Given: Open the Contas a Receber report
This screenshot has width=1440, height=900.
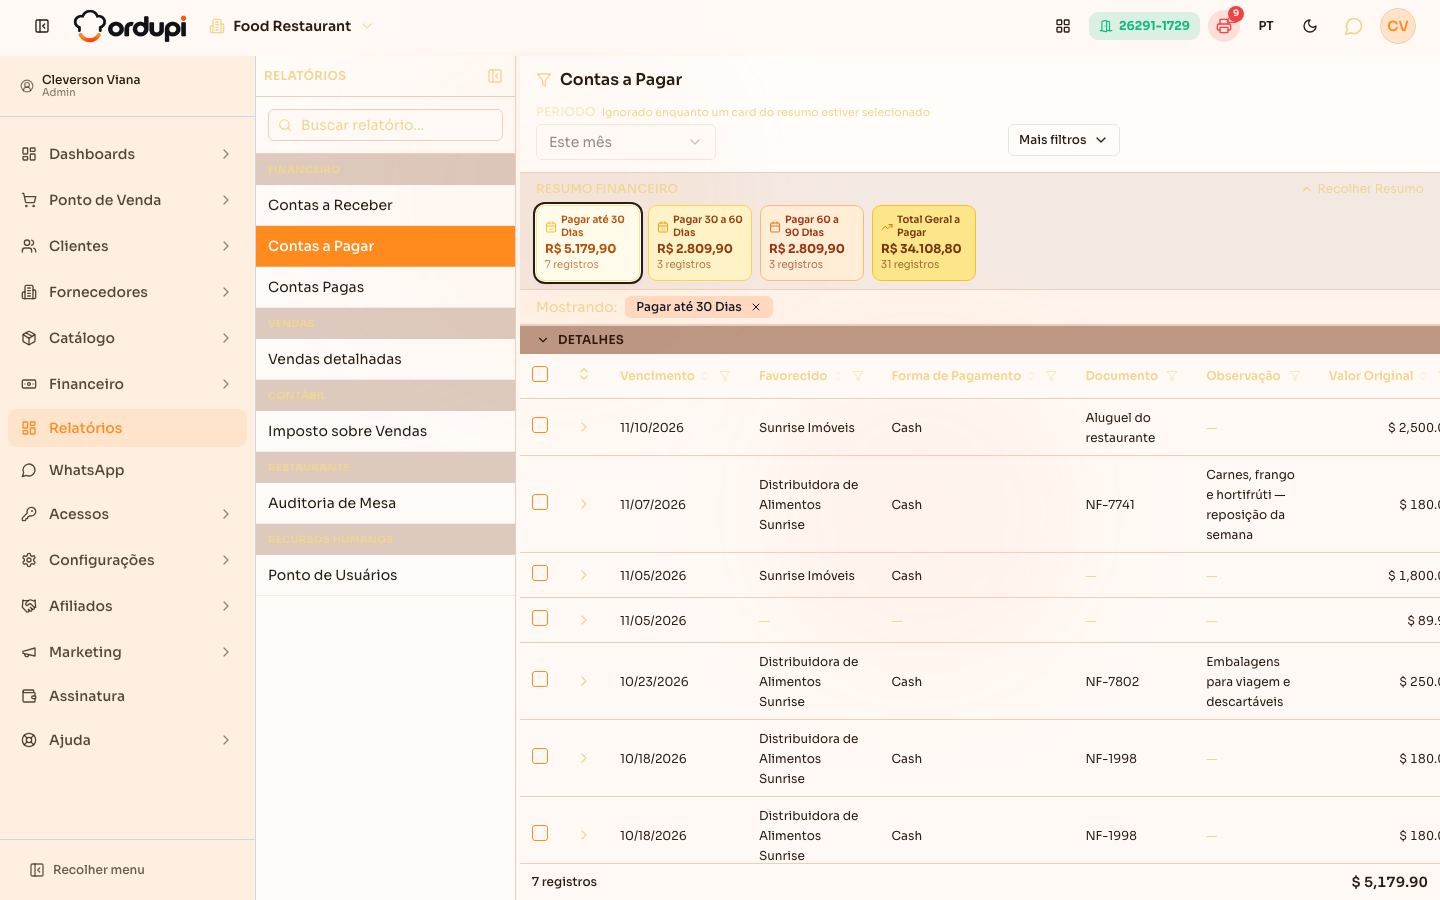Looking at the screenshot, I should [x=385, y=205].
